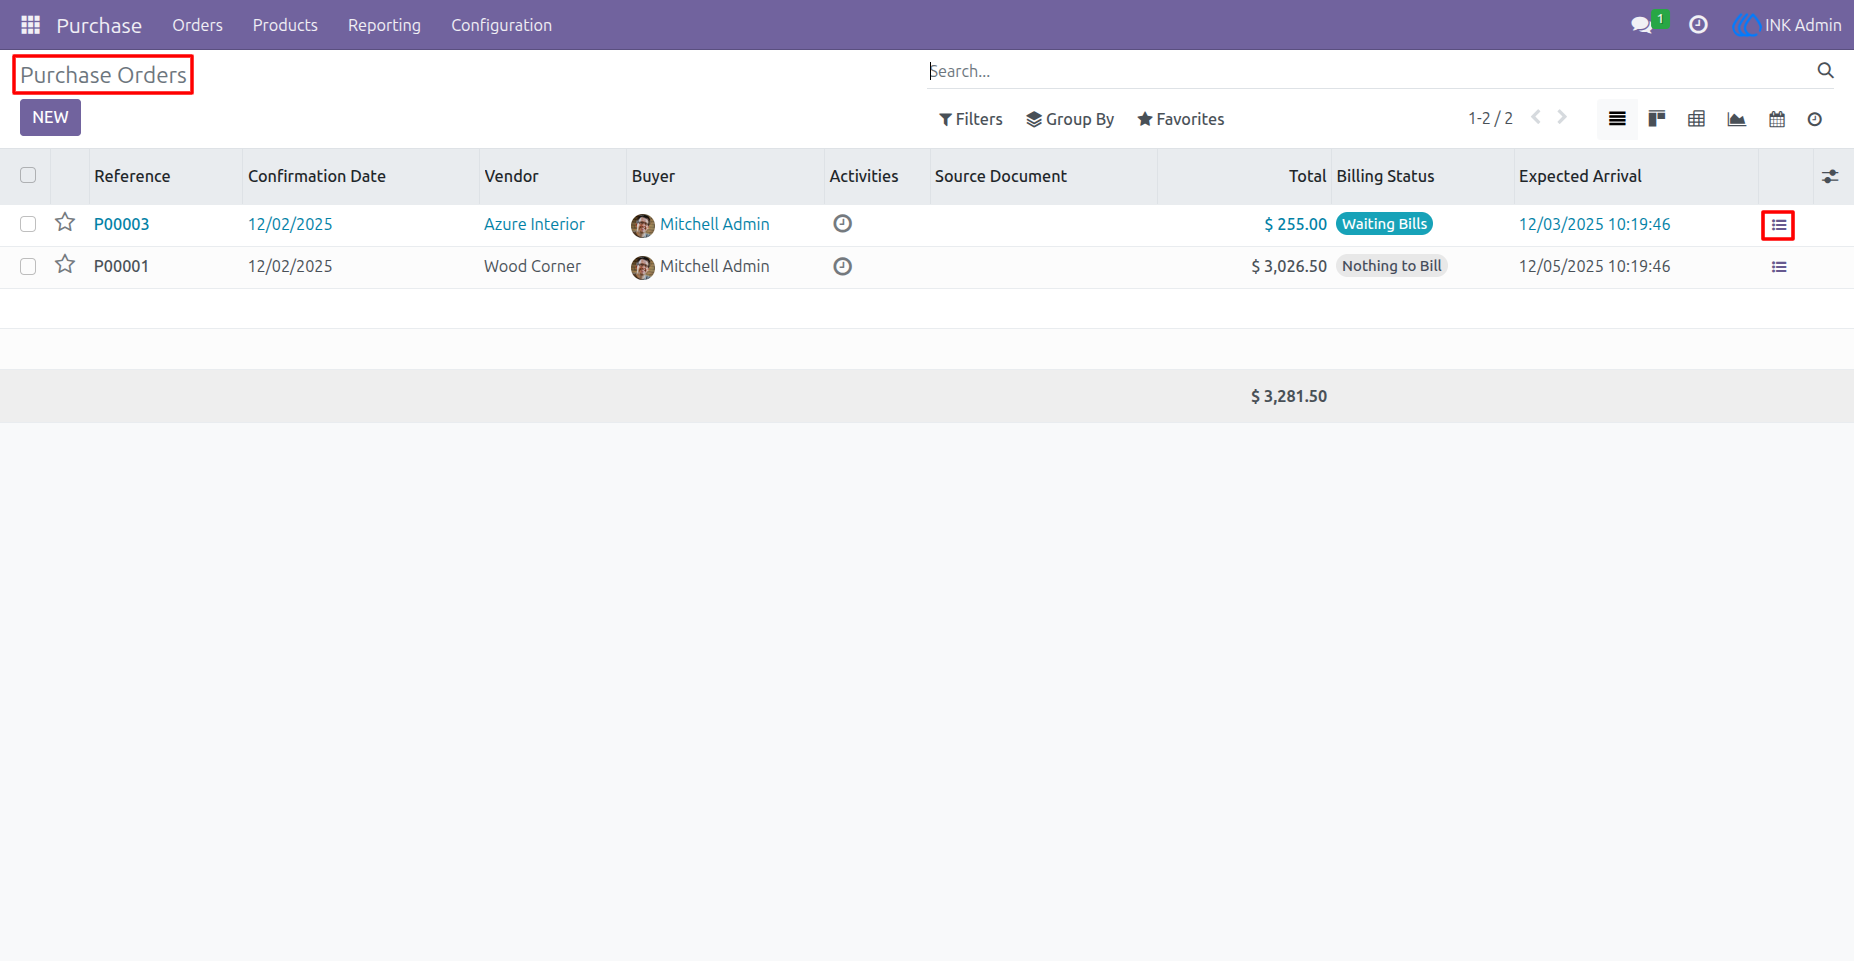
Task: Go to next page arrow
Action: point(1562,118)
